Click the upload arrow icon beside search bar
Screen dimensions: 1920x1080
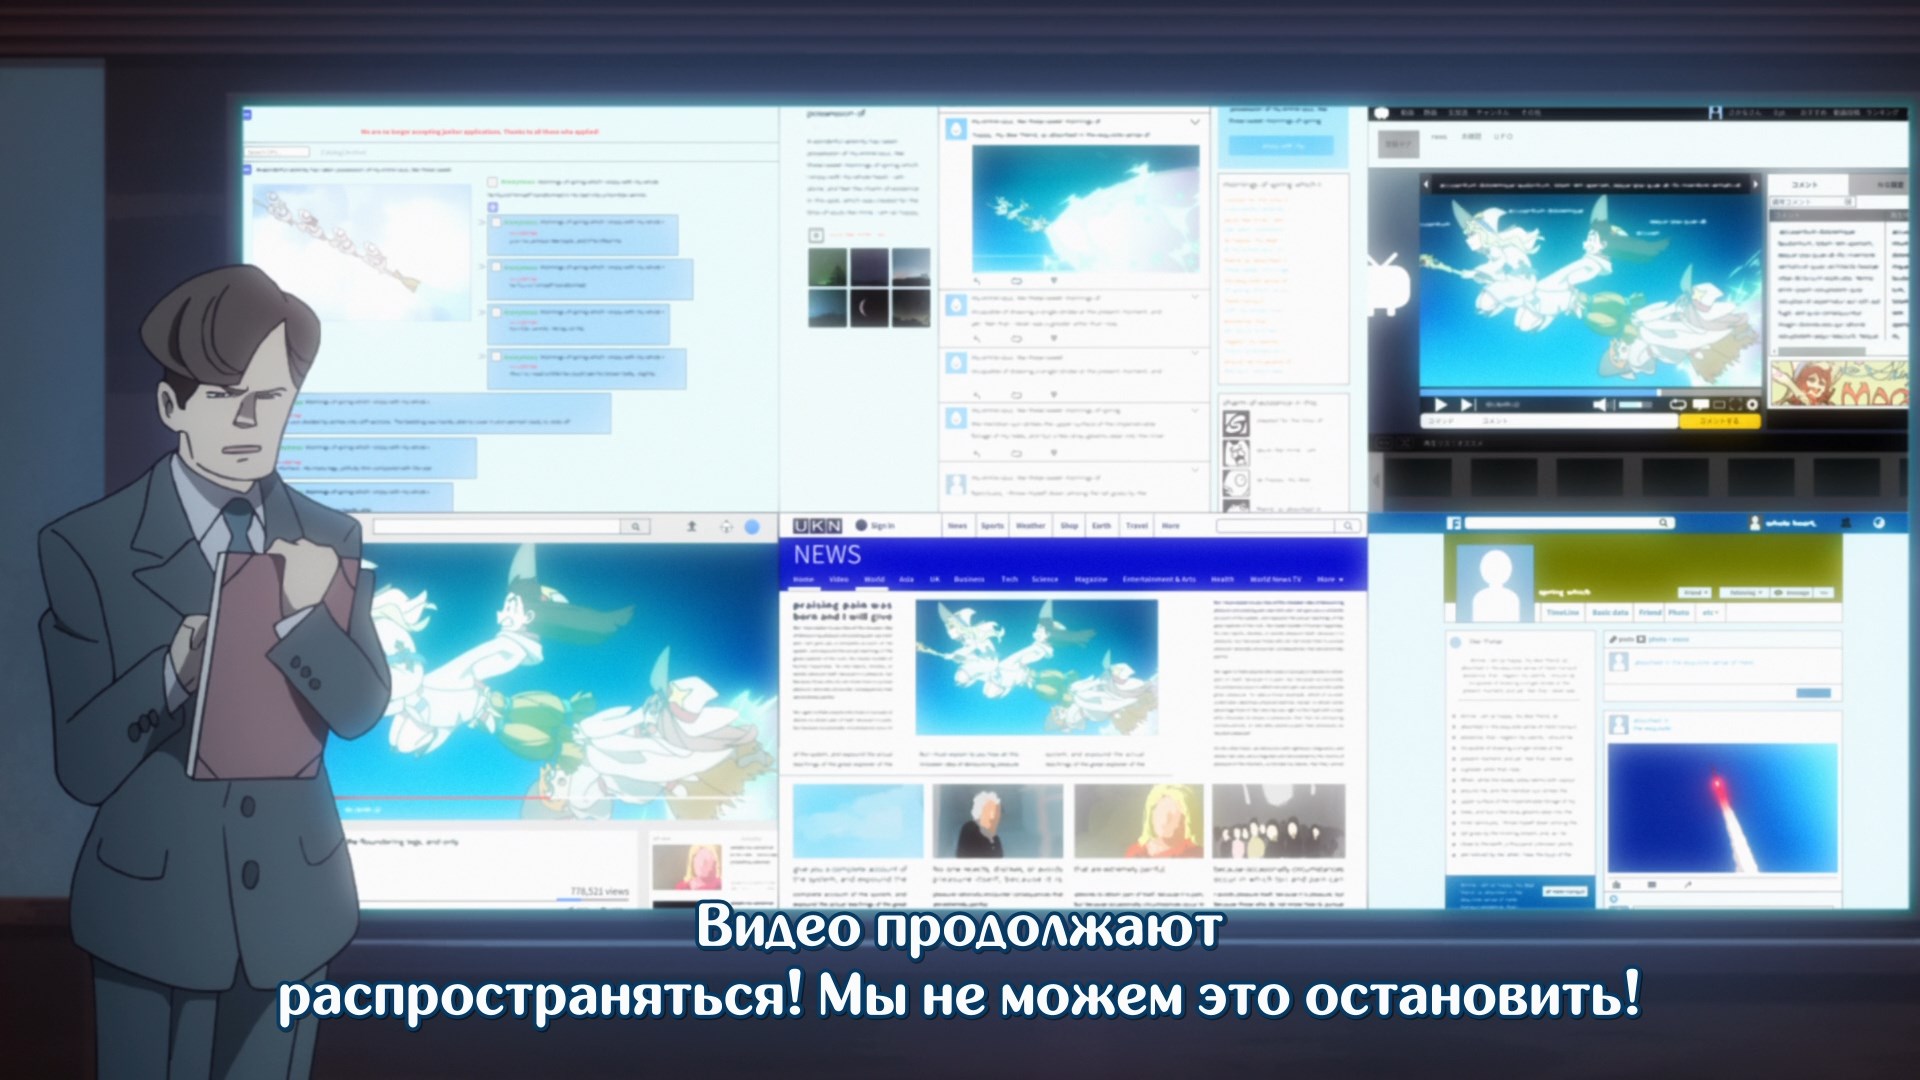point(691,526)
